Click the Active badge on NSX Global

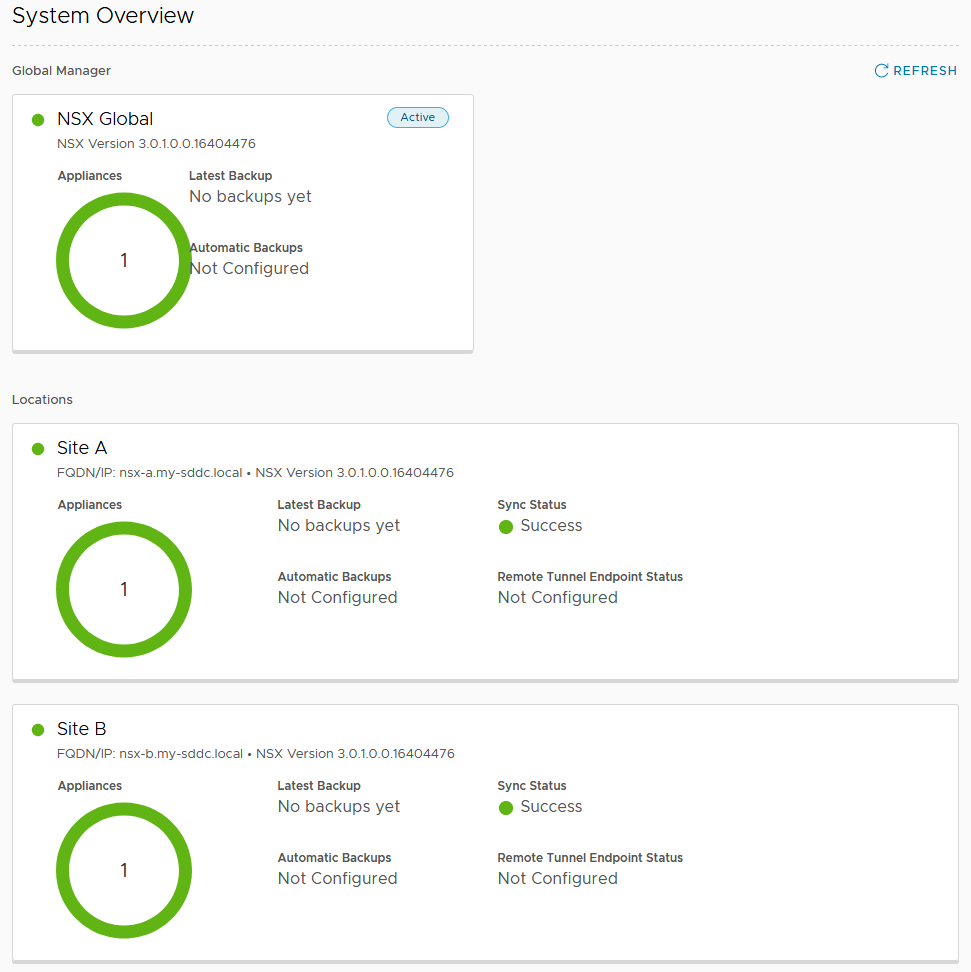(x=417, y=117)
